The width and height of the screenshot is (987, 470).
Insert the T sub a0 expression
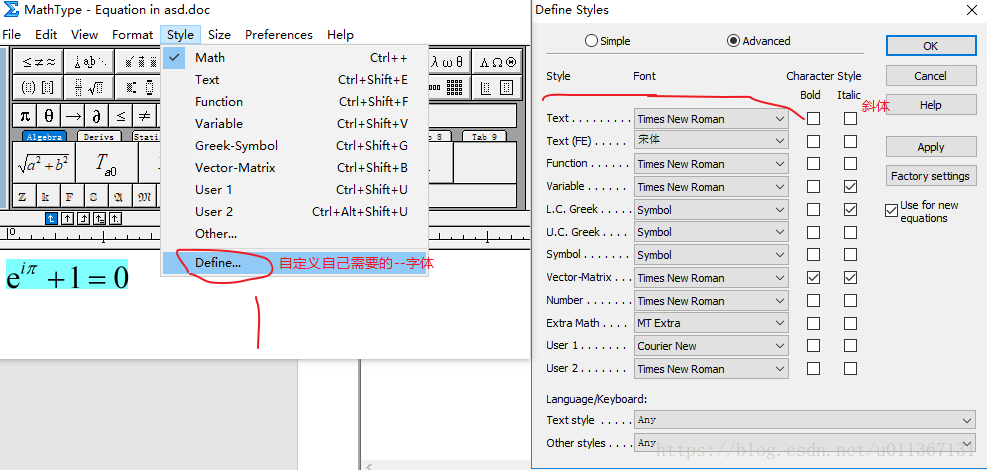point(106,163)
